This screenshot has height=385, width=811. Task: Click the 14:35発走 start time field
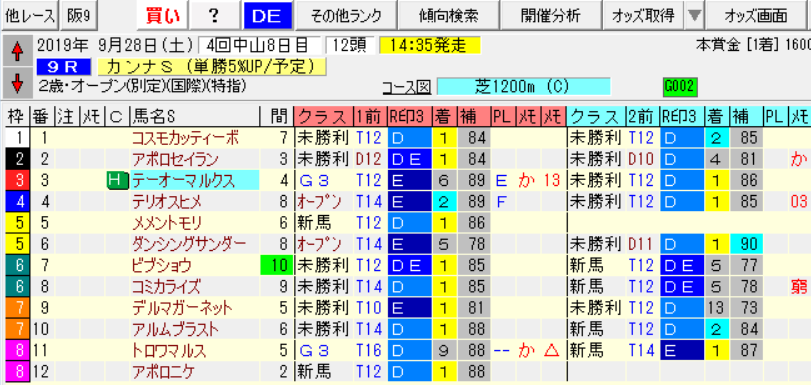click(x=430, y=46)
